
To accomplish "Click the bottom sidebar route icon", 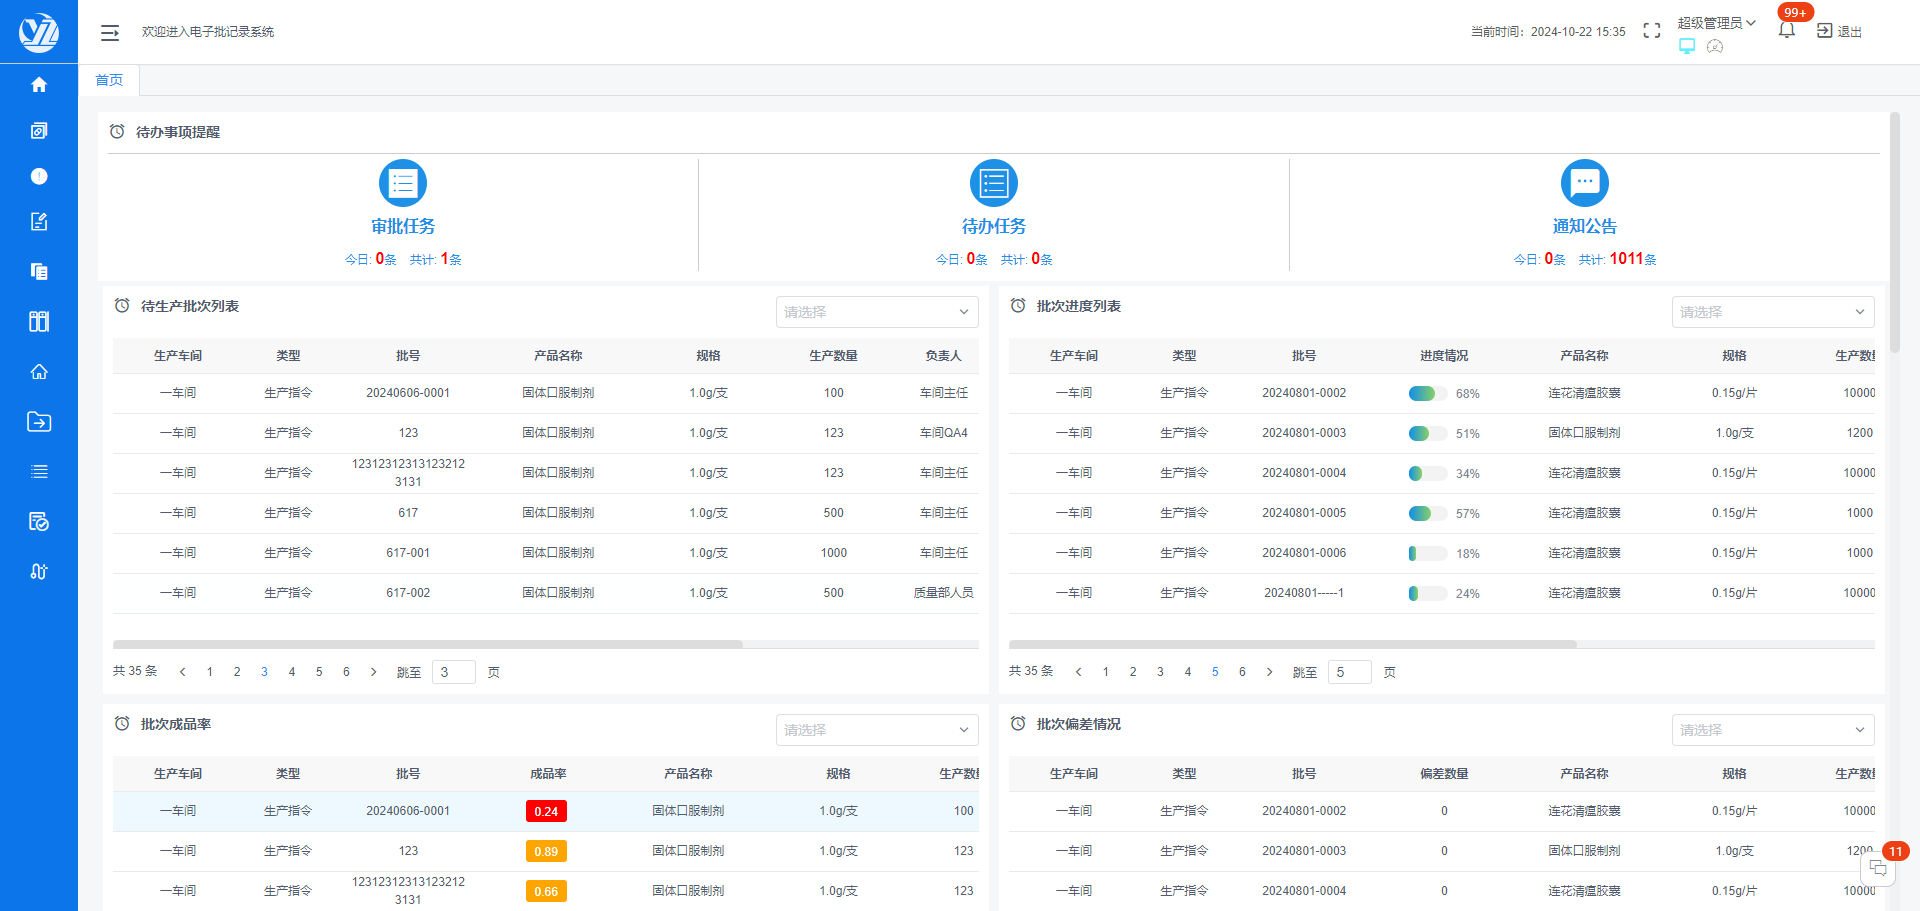I will (x=39, y=571).
